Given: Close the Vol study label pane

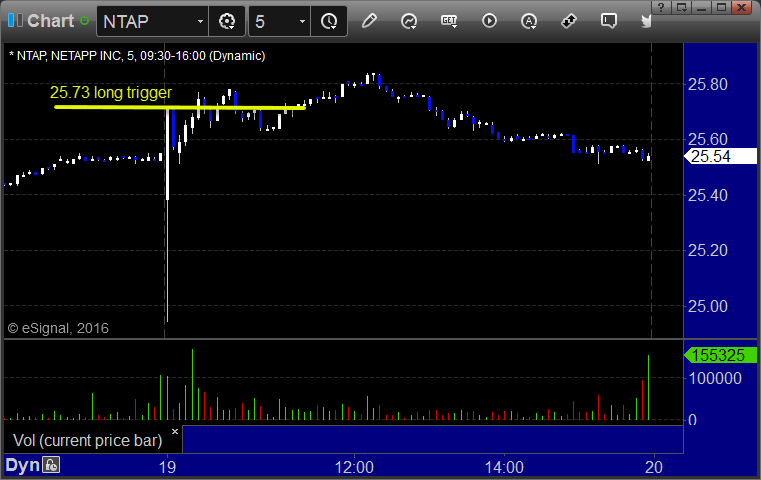Looking at the screenshot, I should tap(175, 431).
